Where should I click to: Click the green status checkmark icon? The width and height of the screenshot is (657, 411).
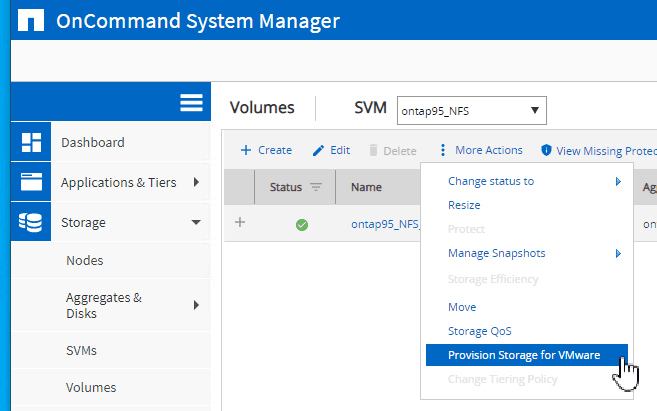click(302, 225)
